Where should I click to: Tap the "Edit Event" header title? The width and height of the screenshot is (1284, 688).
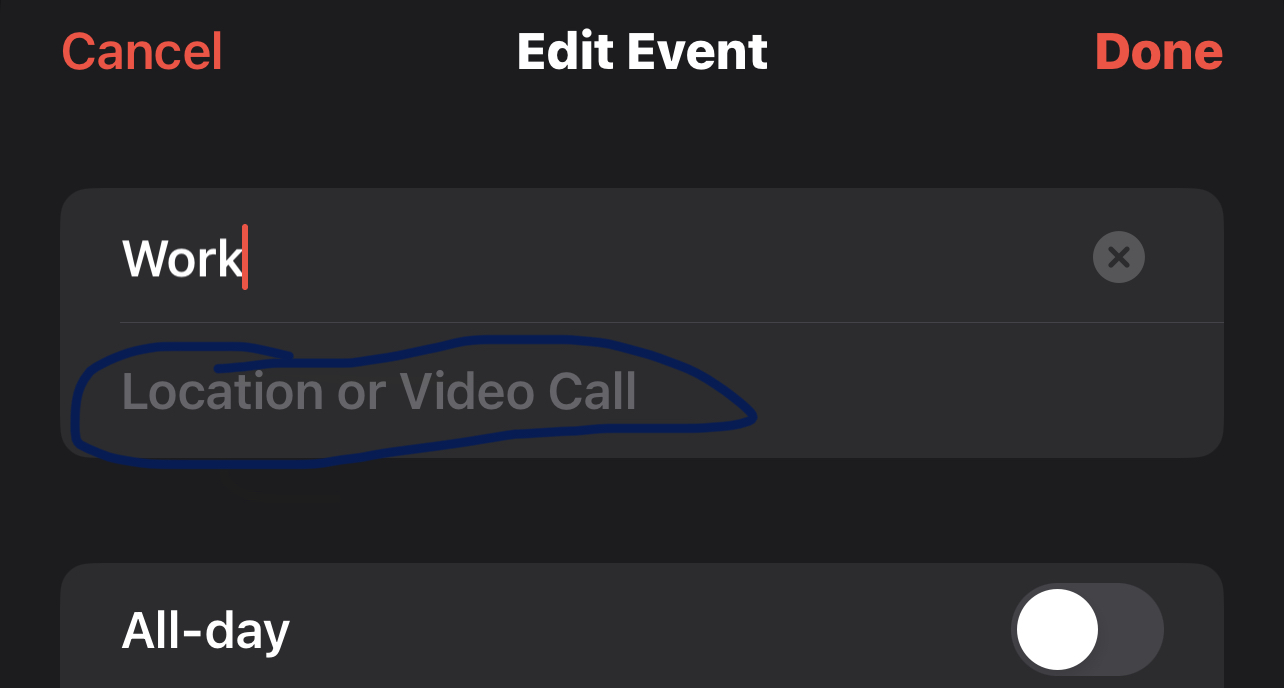pyautogui.click(x=642, y=52)
